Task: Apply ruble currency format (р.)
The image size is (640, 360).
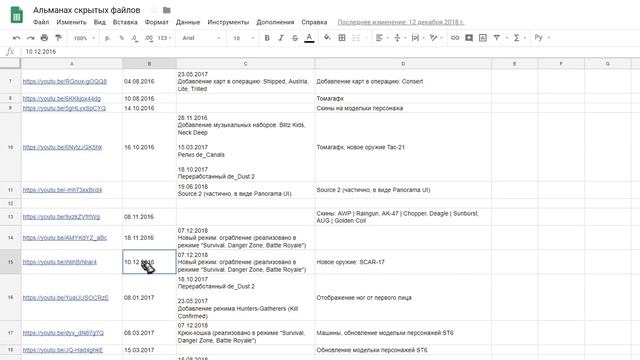Action: tap(107, 38)
